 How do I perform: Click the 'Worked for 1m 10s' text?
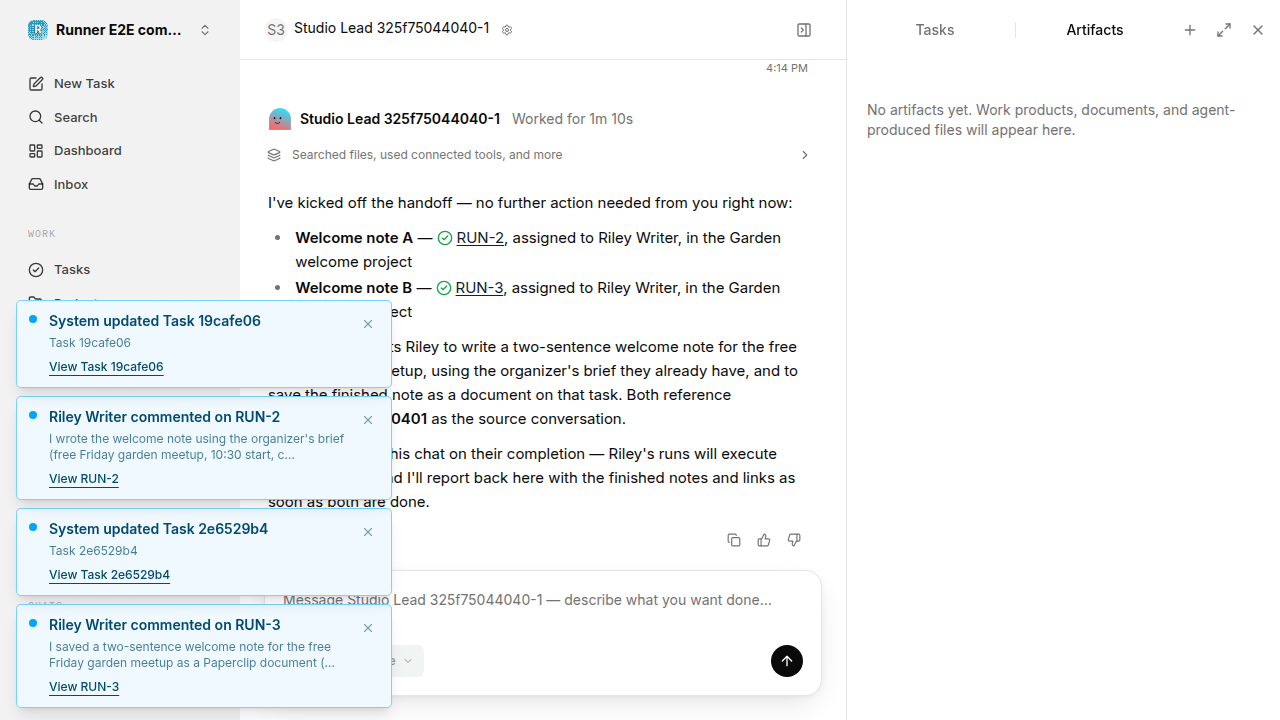point(572,119)
